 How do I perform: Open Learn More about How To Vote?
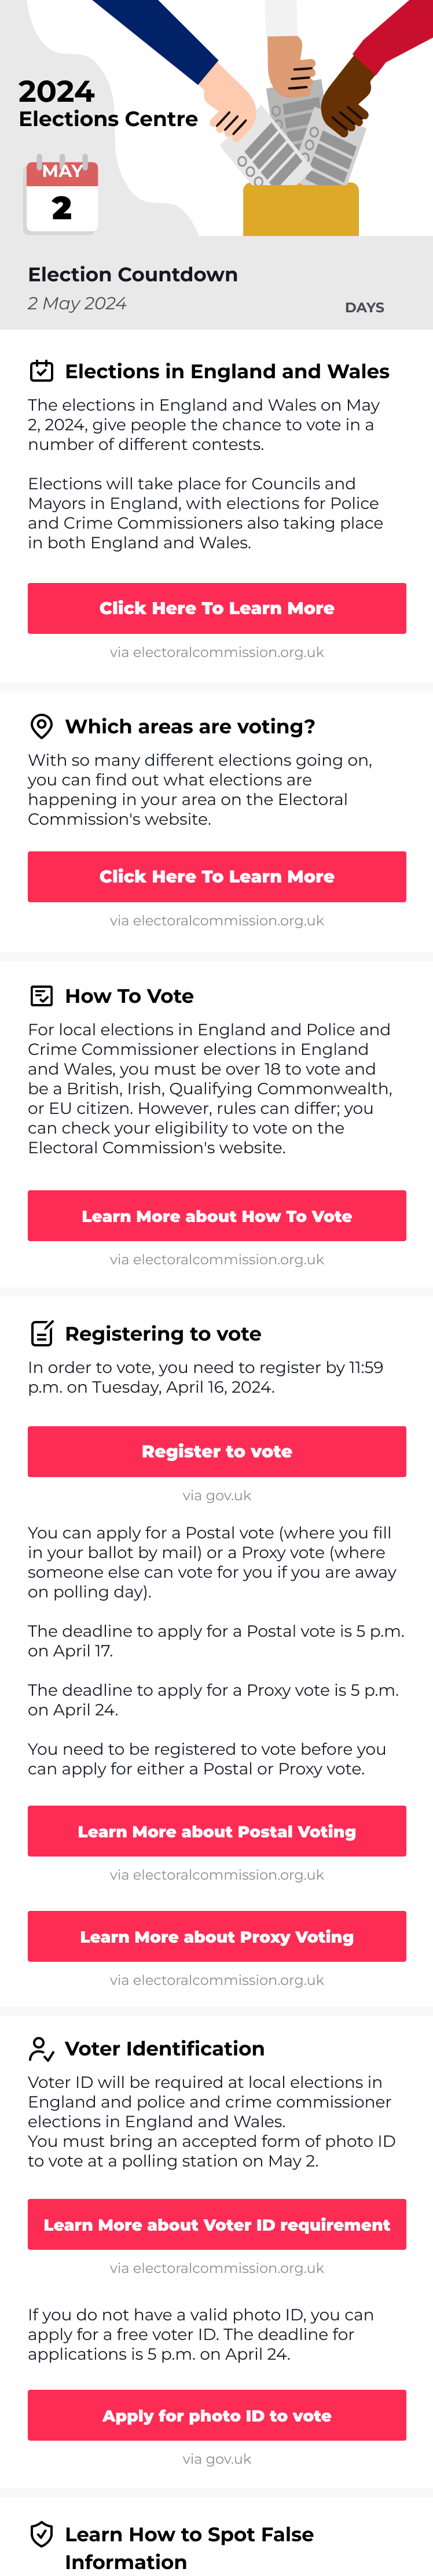point(217,1216)
